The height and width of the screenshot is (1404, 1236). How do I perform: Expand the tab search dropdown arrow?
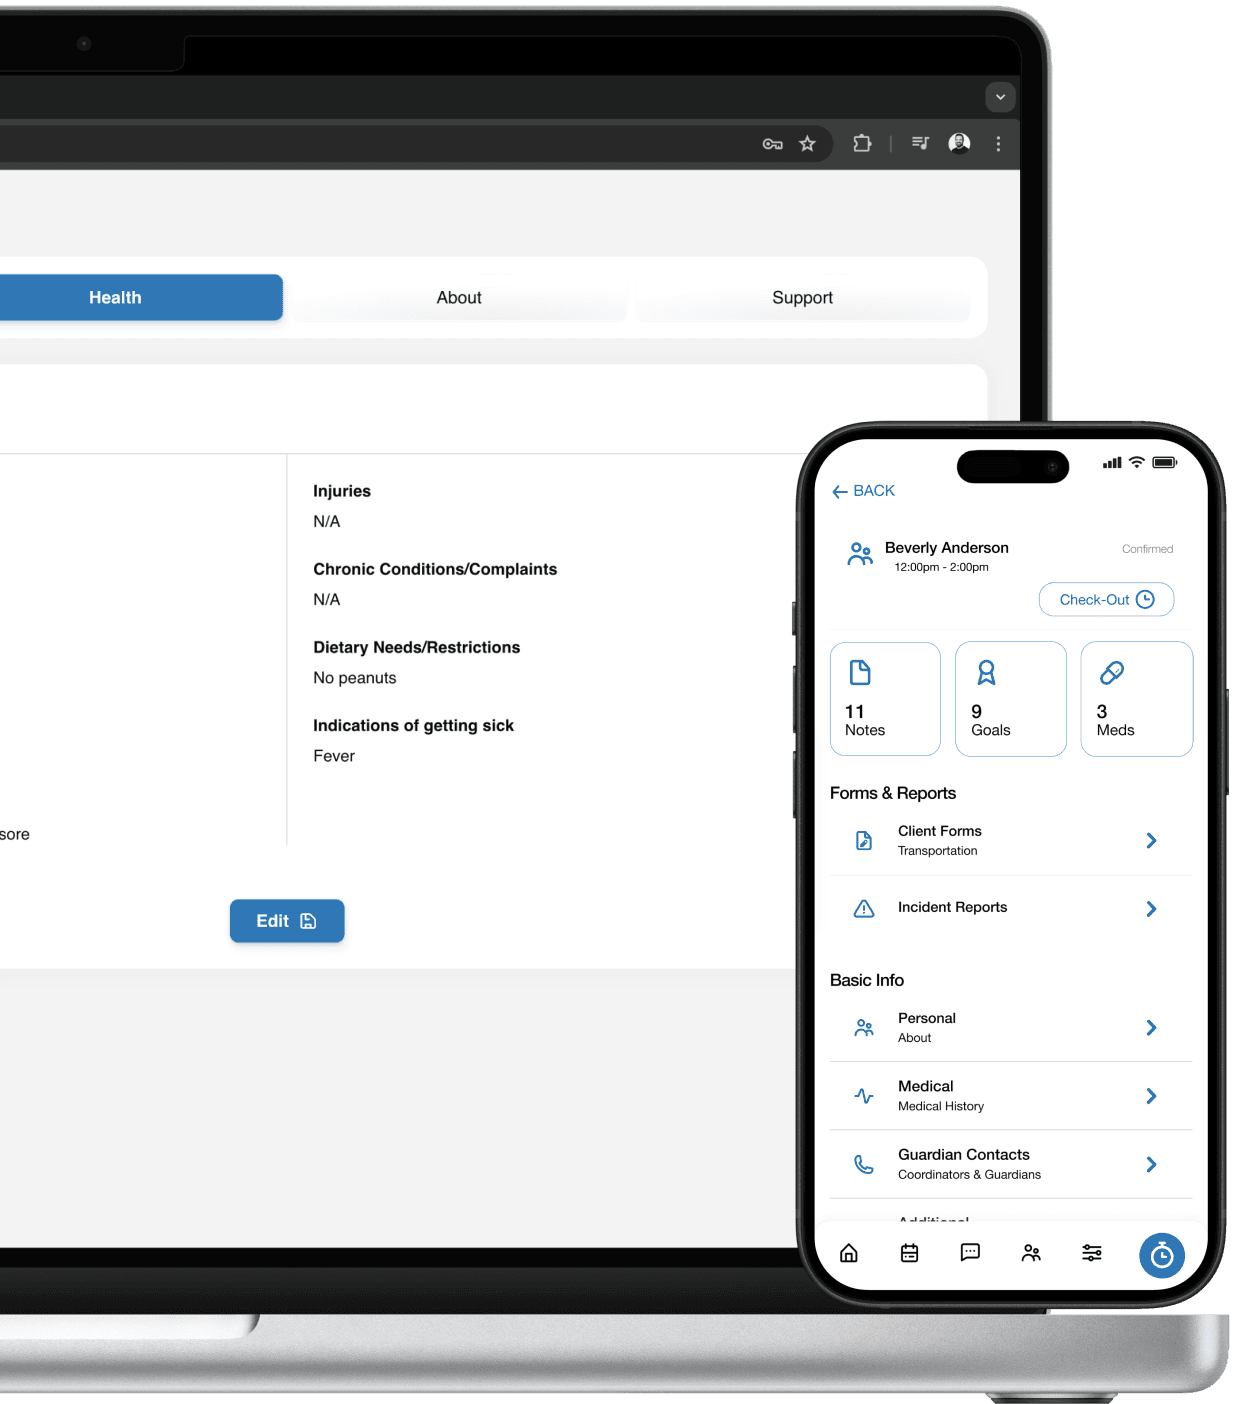pyautogui.click(x=1000, y=97)
